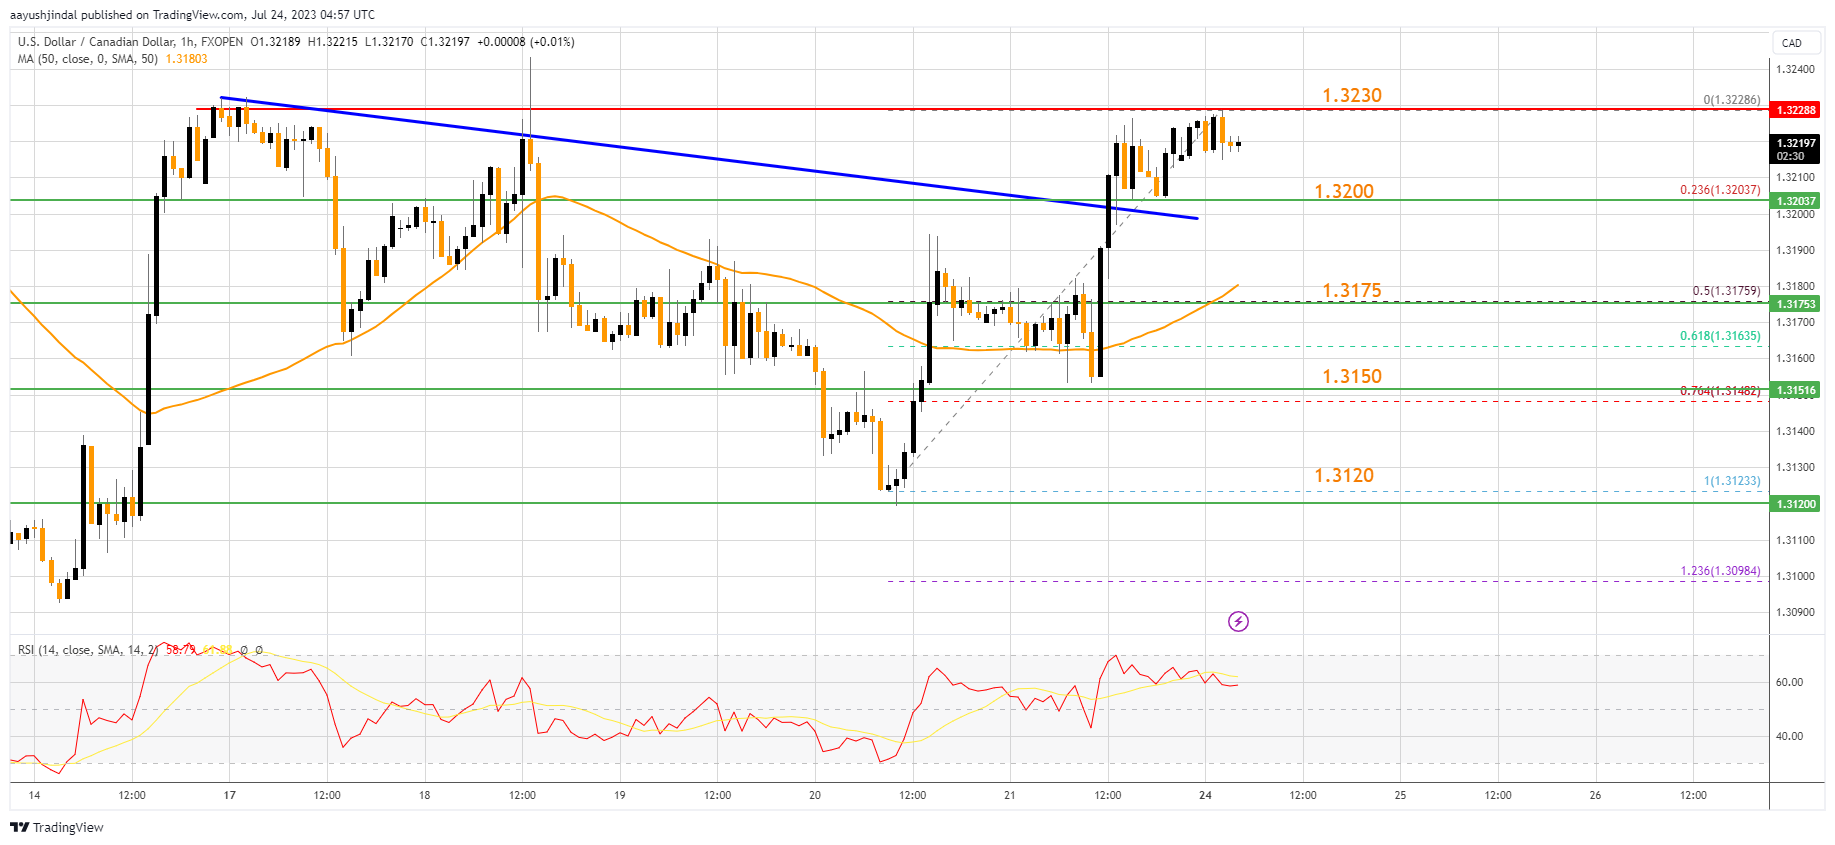
Task: Click the date label 25 on time axis
Action: [x=1400, y=795]
